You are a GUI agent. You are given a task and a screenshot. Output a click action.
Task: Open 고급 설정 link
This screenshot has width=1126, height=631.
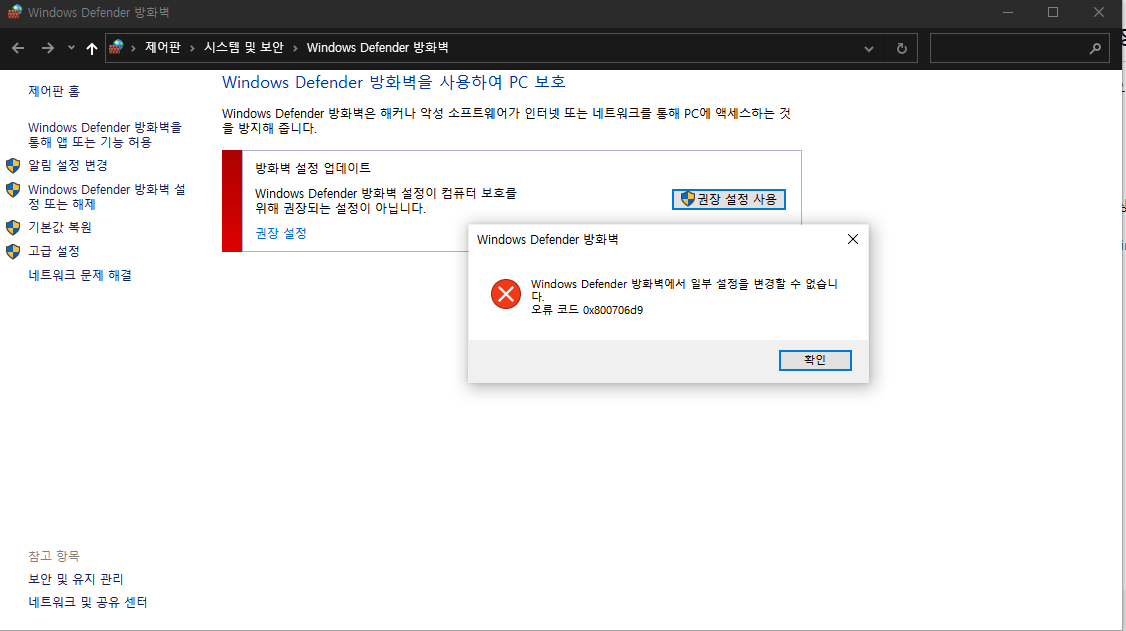point(54,251)
